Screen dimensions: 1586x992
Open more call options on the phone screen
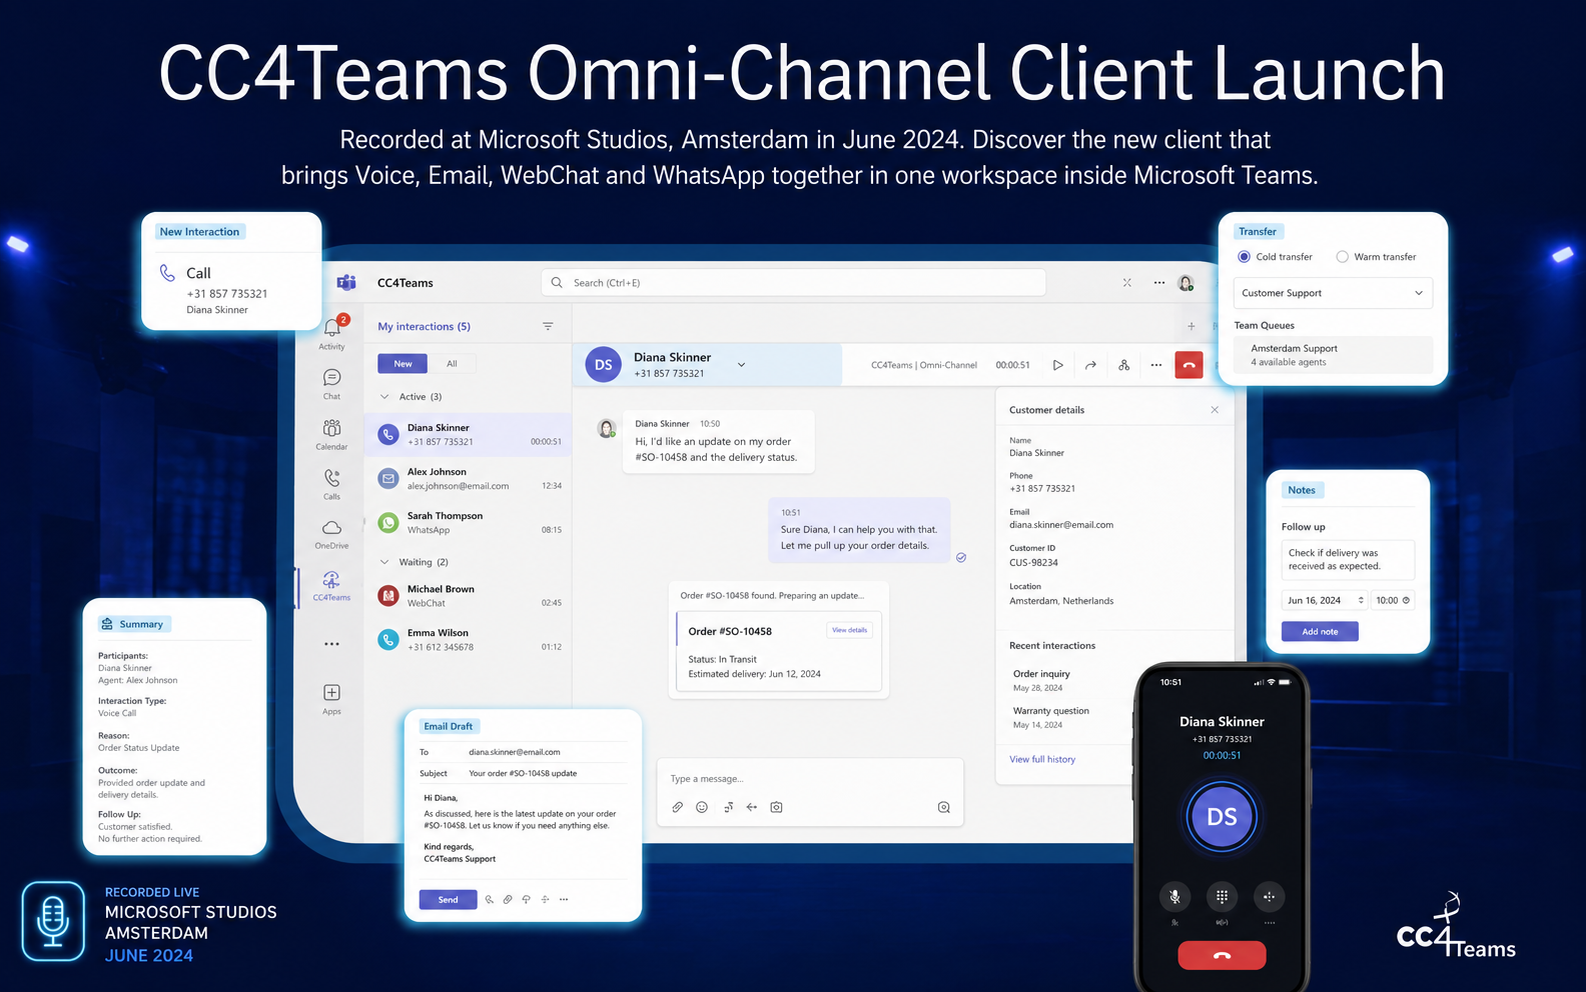1269,897
